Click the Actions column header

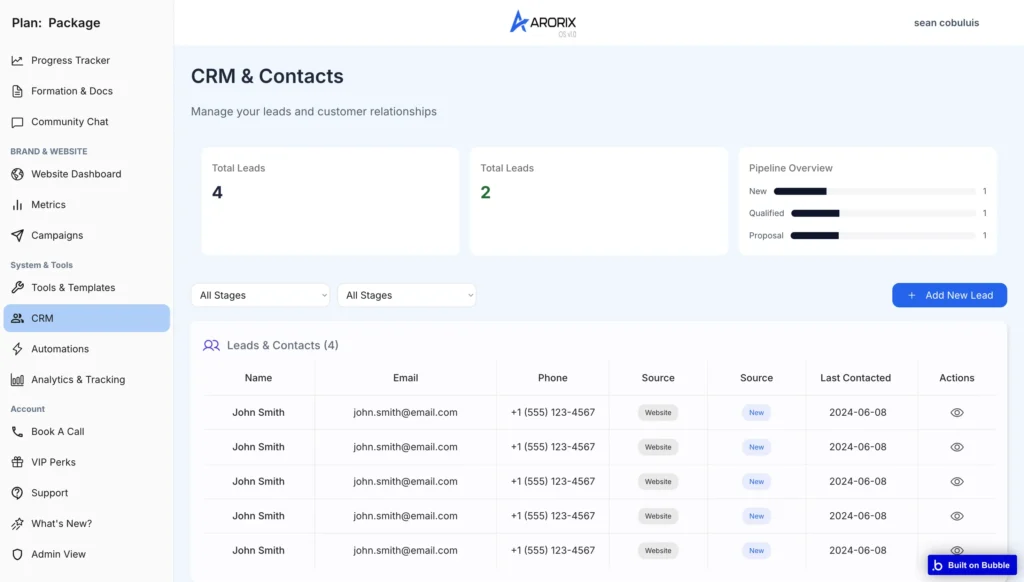(x=957, y=378)
